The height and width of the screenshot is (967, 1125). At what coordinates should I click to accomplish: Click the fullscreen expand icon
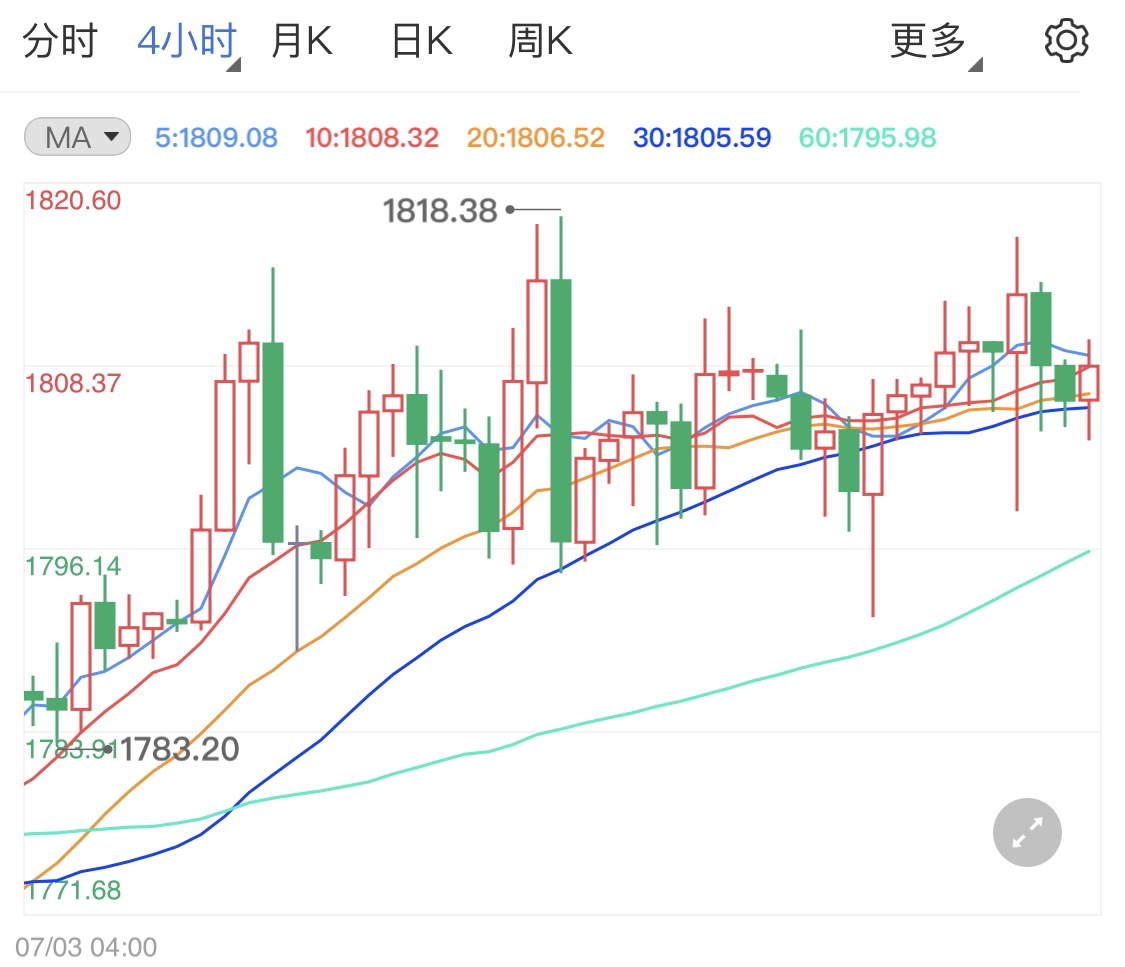click(x=1026, y=832)
